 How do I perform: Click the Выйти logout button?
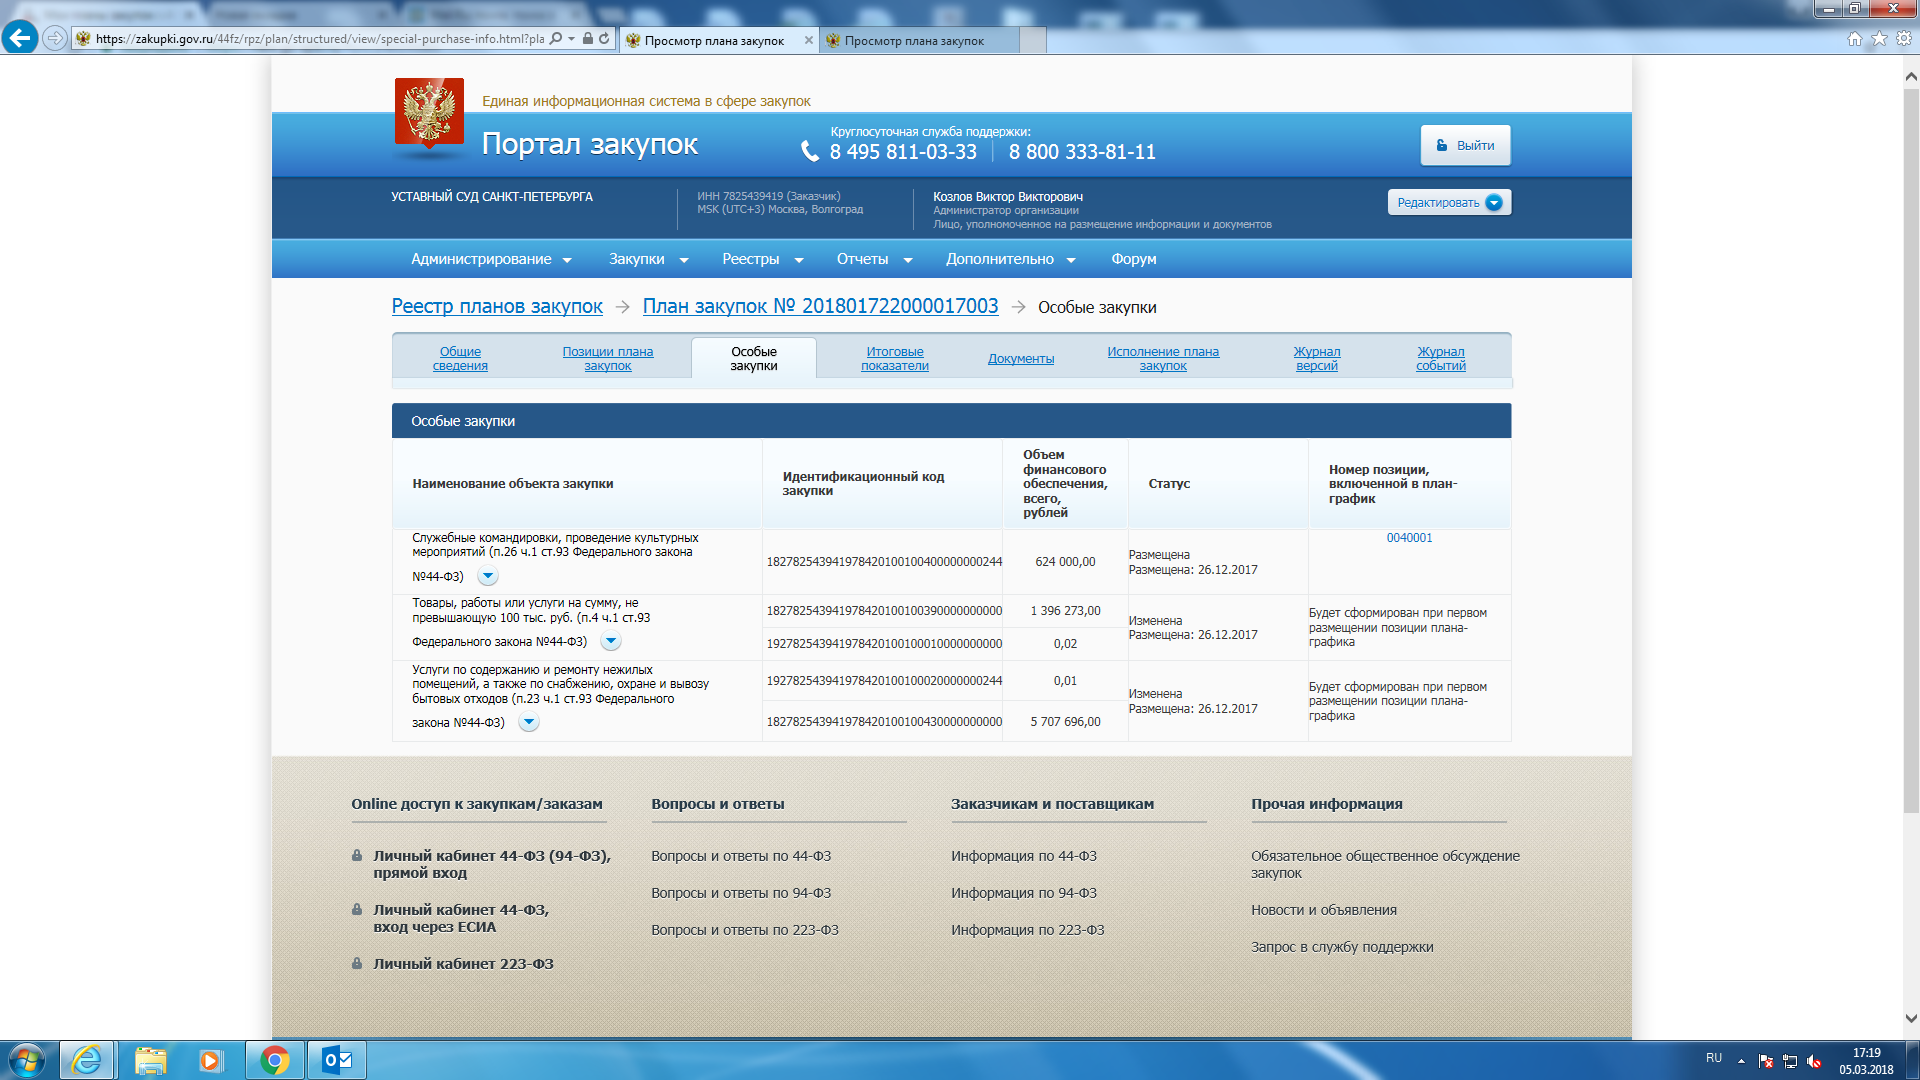click(1465, 146)
